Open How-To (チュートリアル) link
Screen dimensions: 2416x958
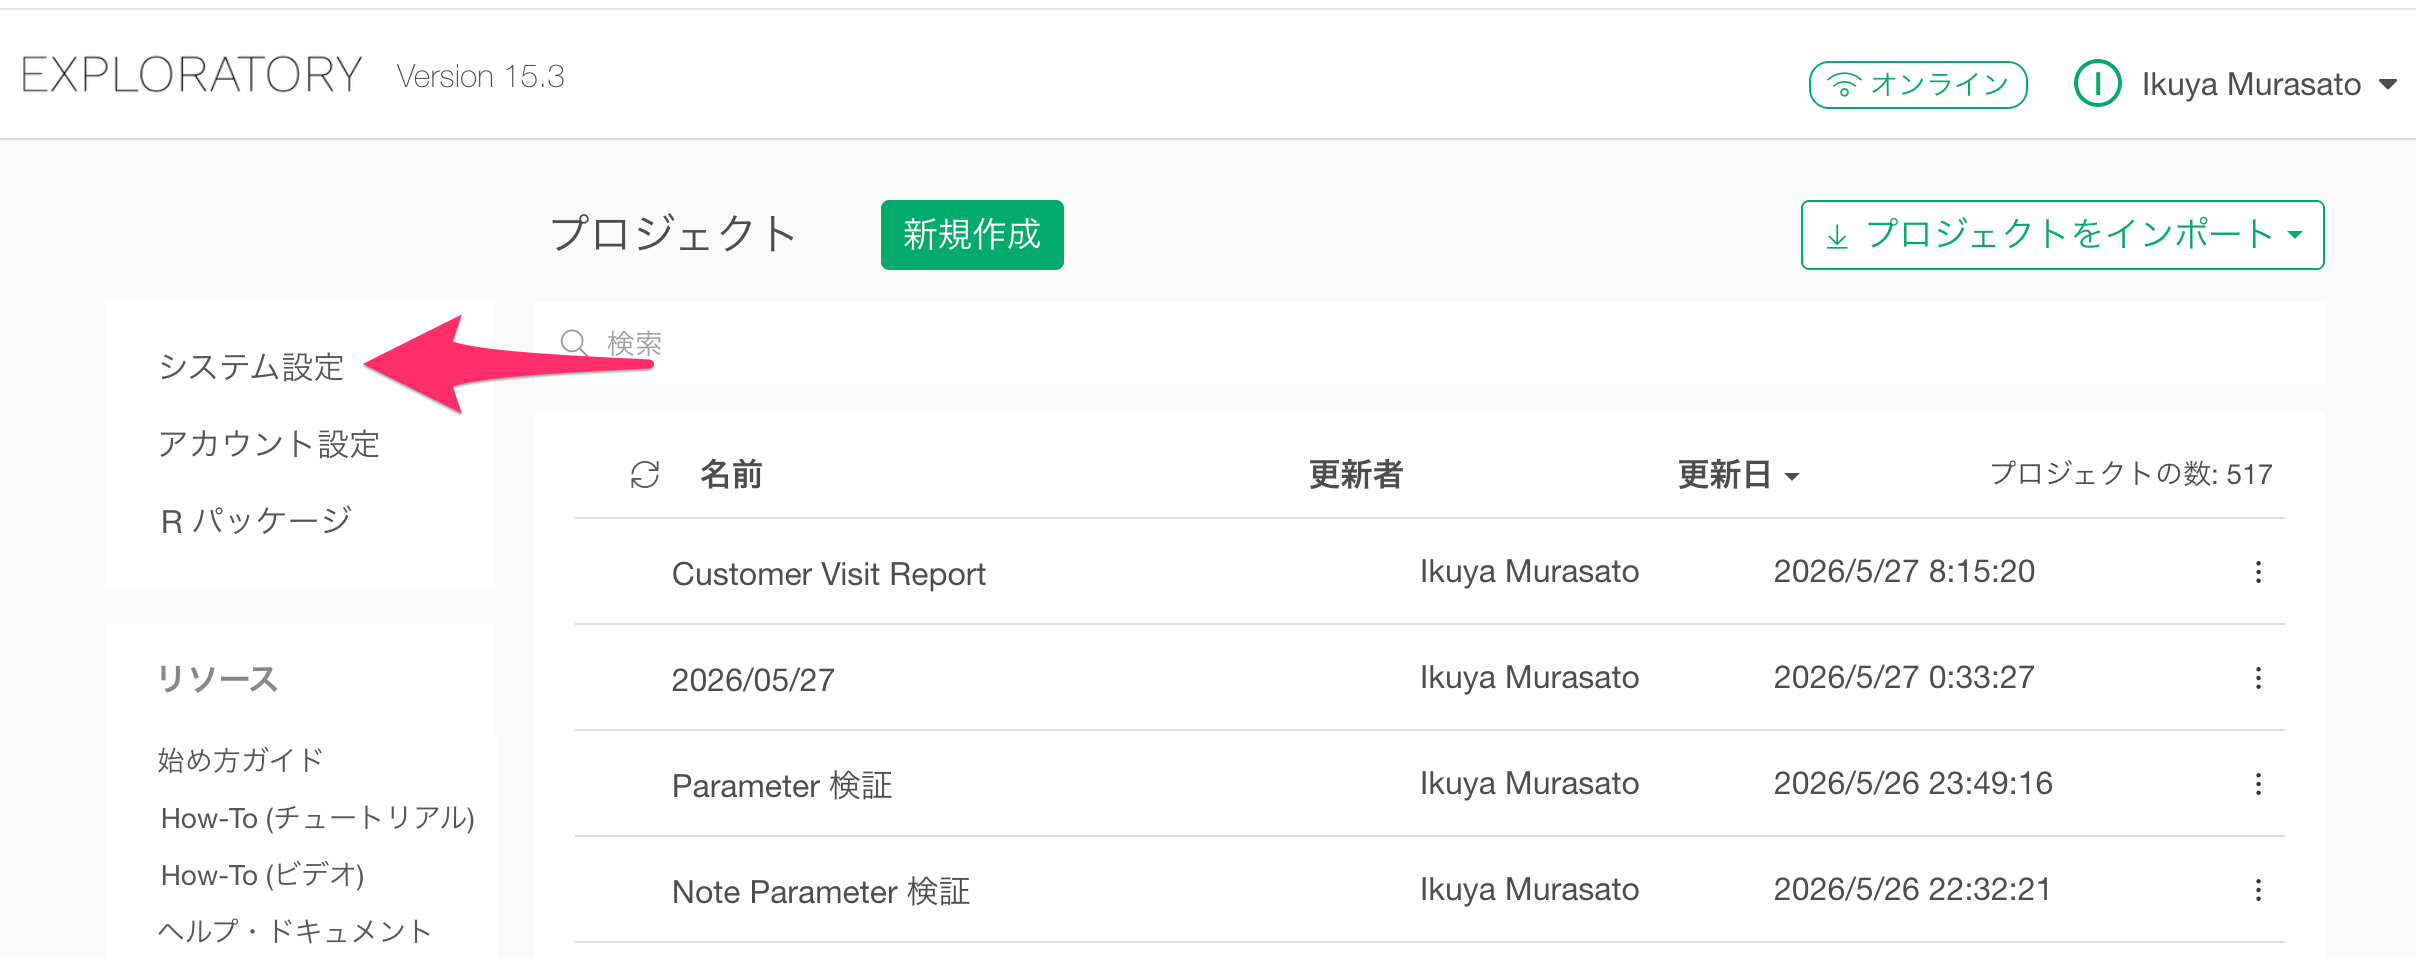[x=317, y=818]
